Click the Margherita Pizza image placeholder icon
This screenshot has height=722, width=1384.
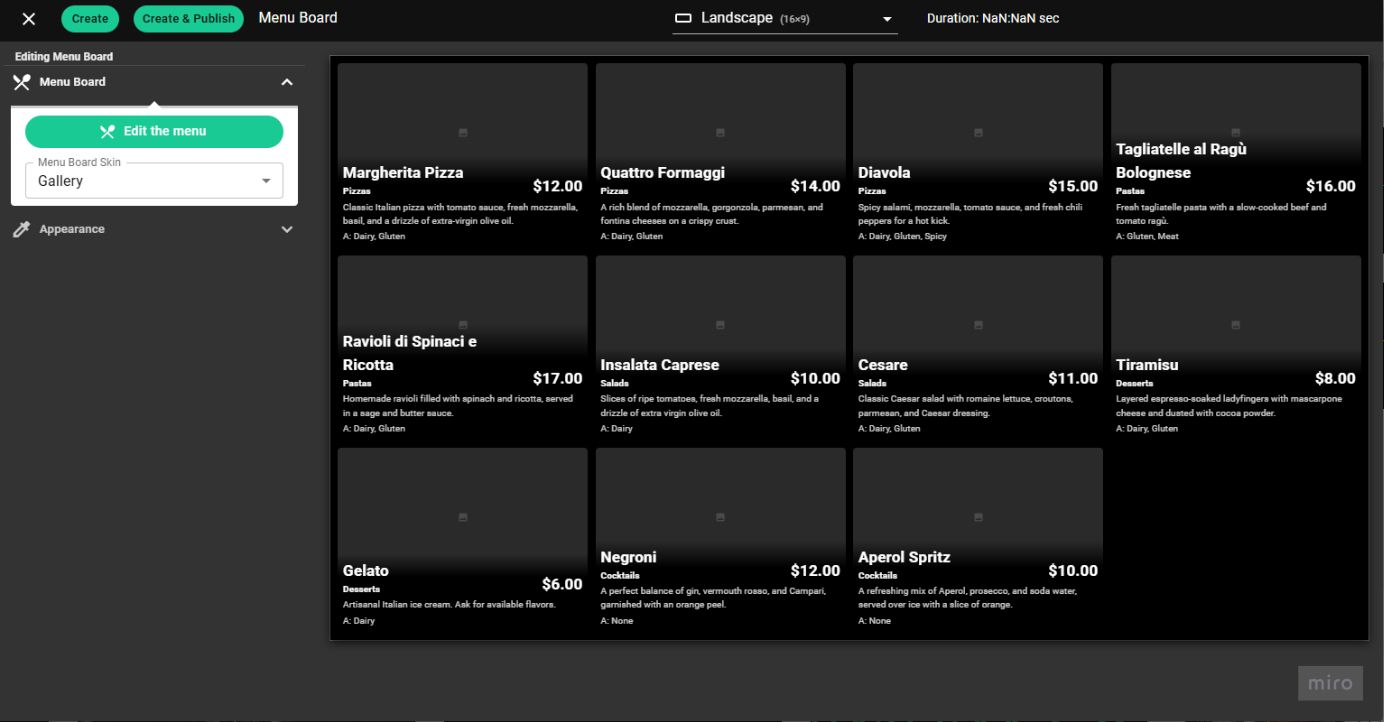tap(463, 132)
